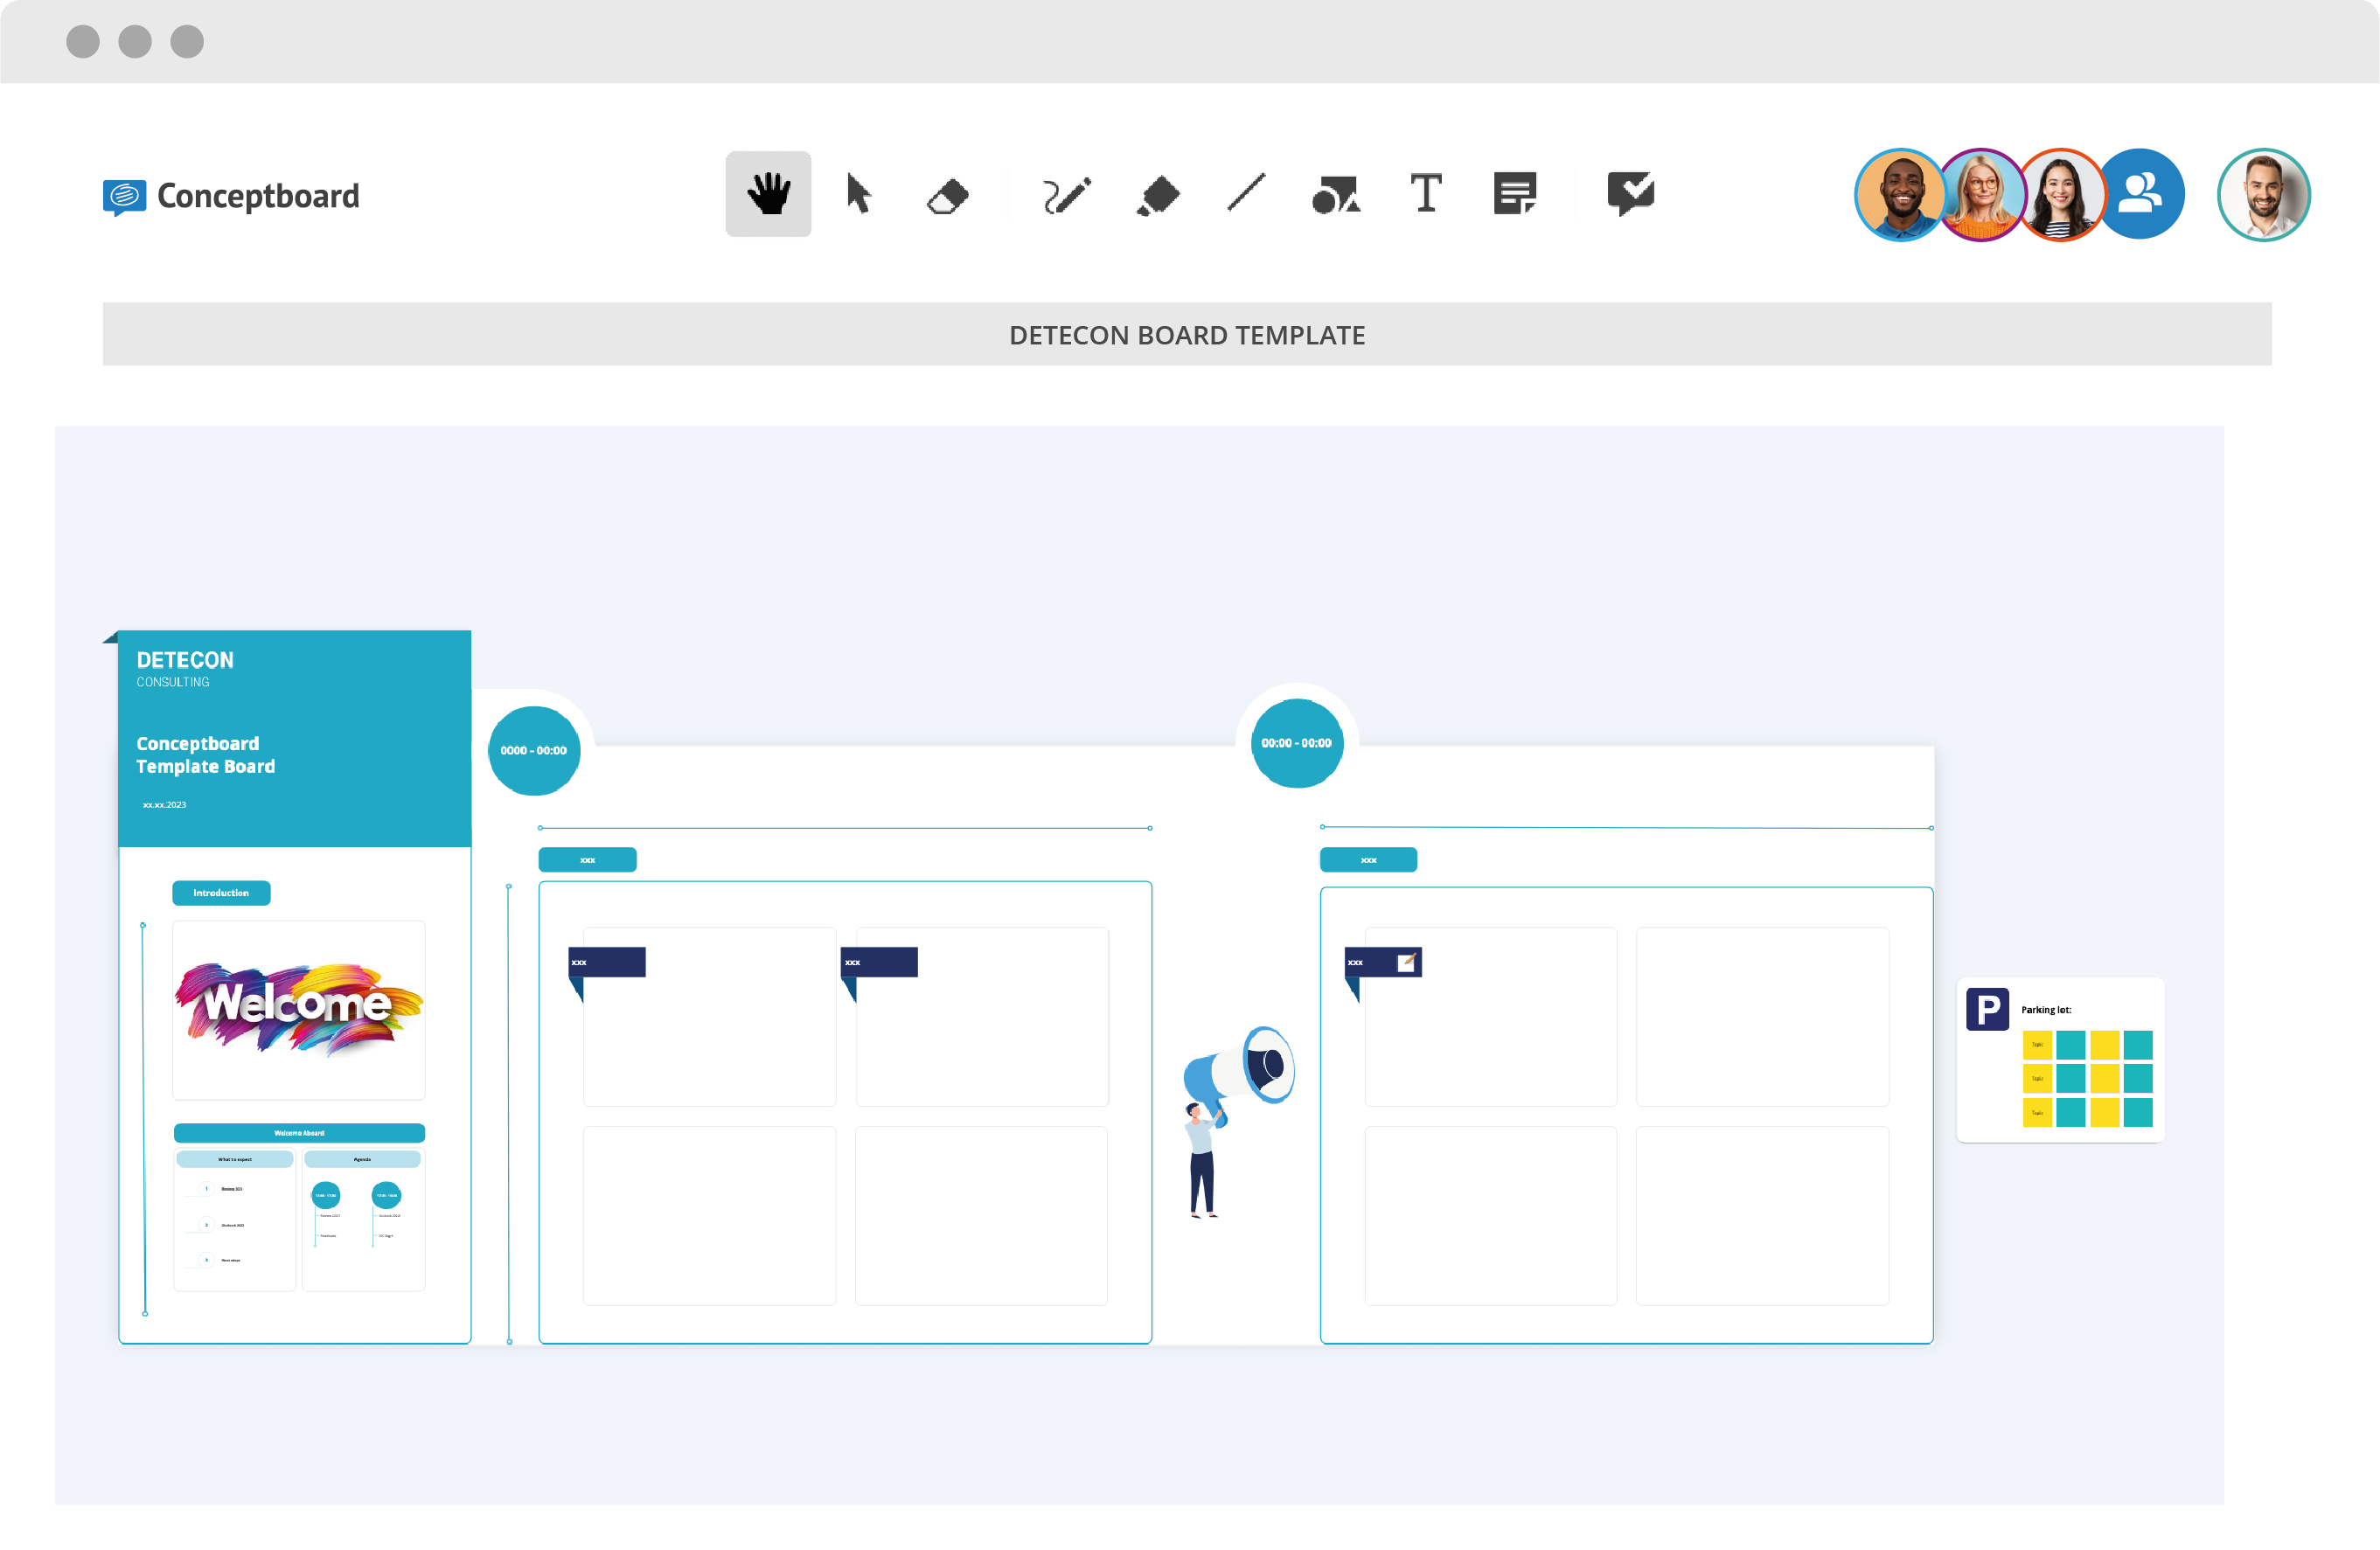This screenshot has height=1550, width=2380.
Task: Click the avatar with red ring
Action: (x=2060, y=195)
